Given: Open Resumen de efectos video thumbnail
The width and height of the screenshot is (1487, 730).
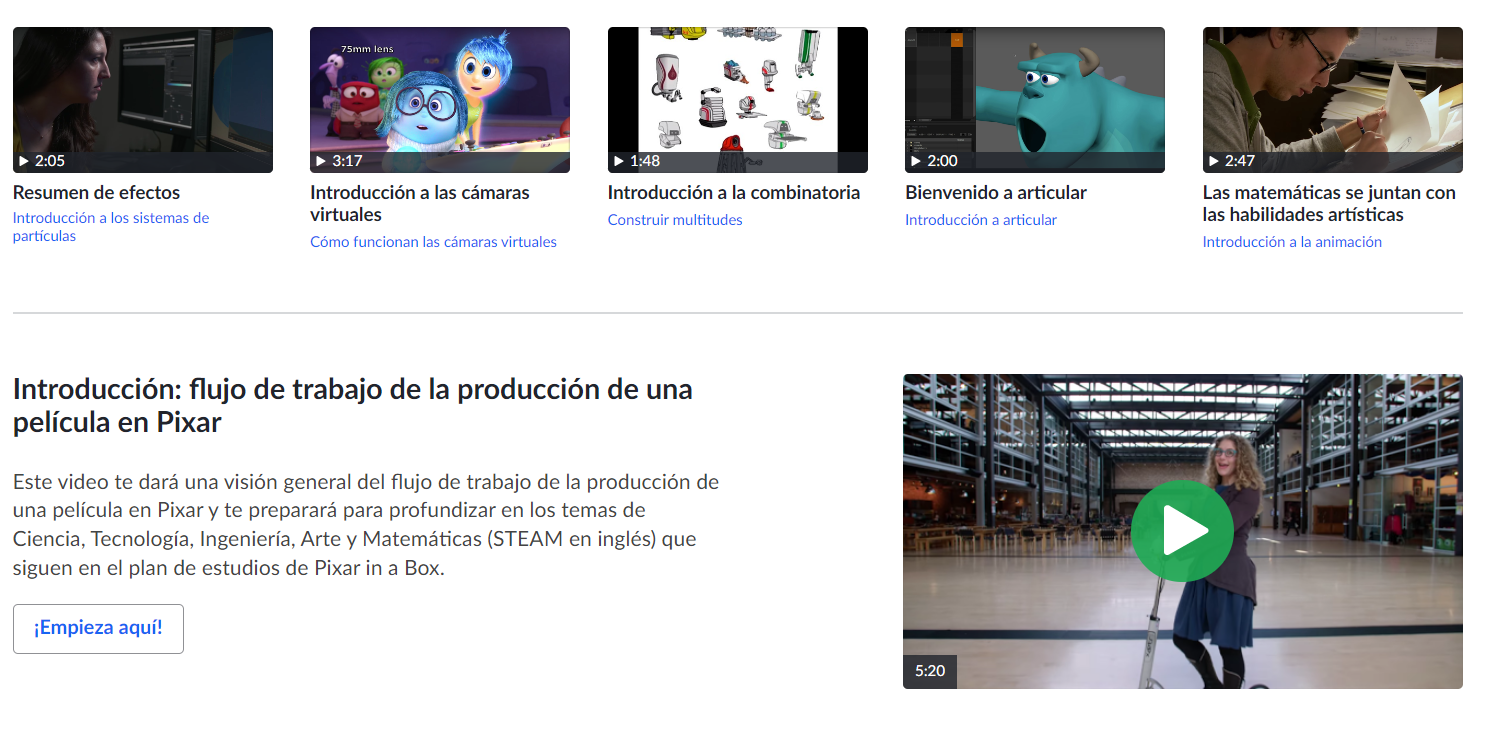Looking at the screenshot, I should tap(143, 100).
